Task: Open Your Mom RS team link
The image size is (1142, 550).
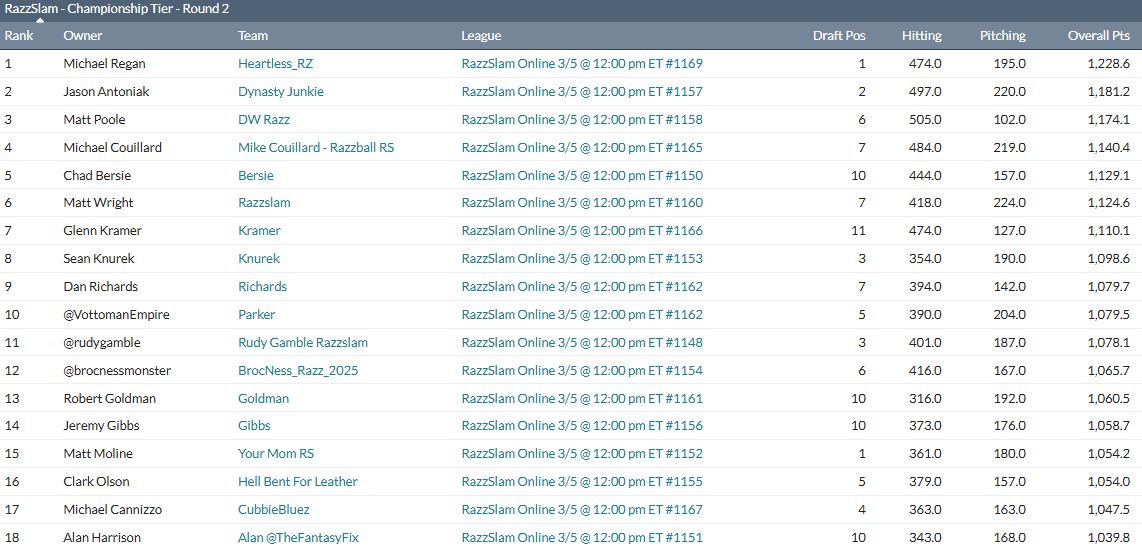Action: 276,454
